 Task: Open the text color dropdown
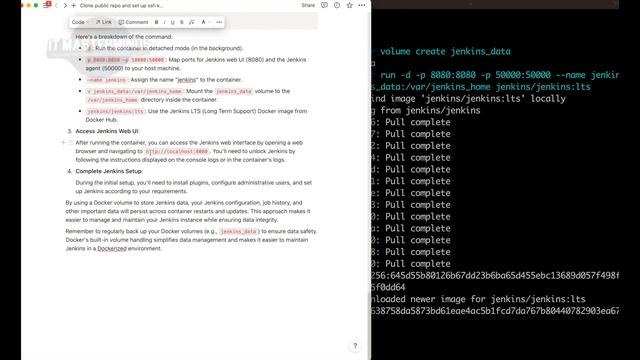click(x=205, y=22)
